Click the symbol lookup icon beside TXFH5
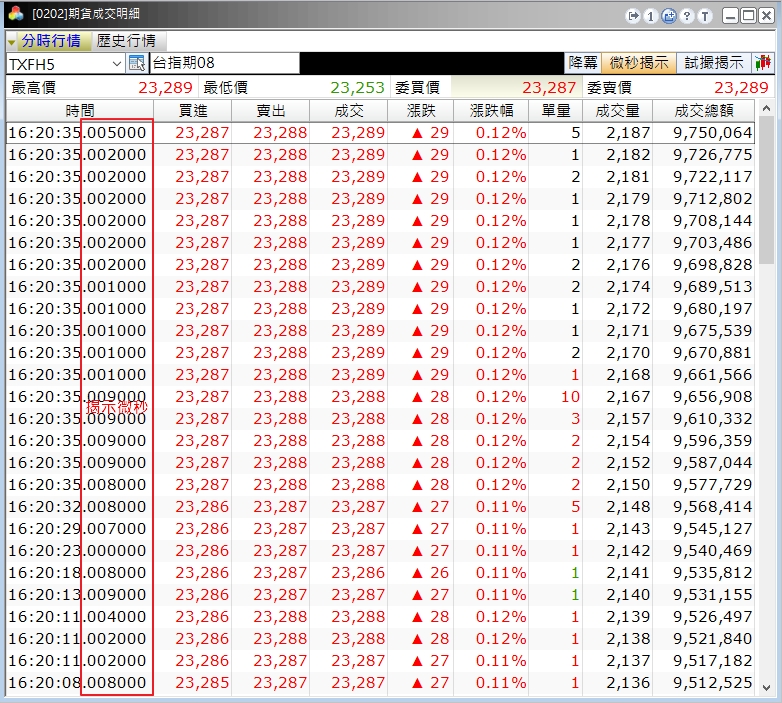This screenshot has height=703, width=782. click(137, 63)
